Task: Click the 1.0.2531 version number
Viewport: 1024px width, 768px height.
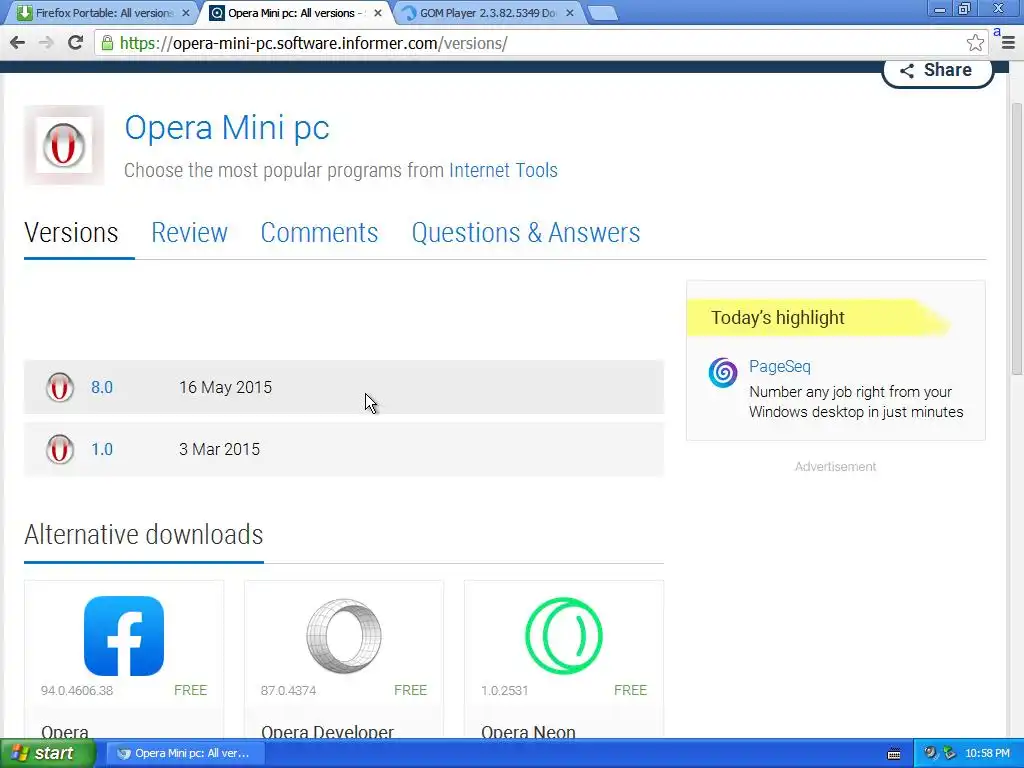Action: click(504, 690)
